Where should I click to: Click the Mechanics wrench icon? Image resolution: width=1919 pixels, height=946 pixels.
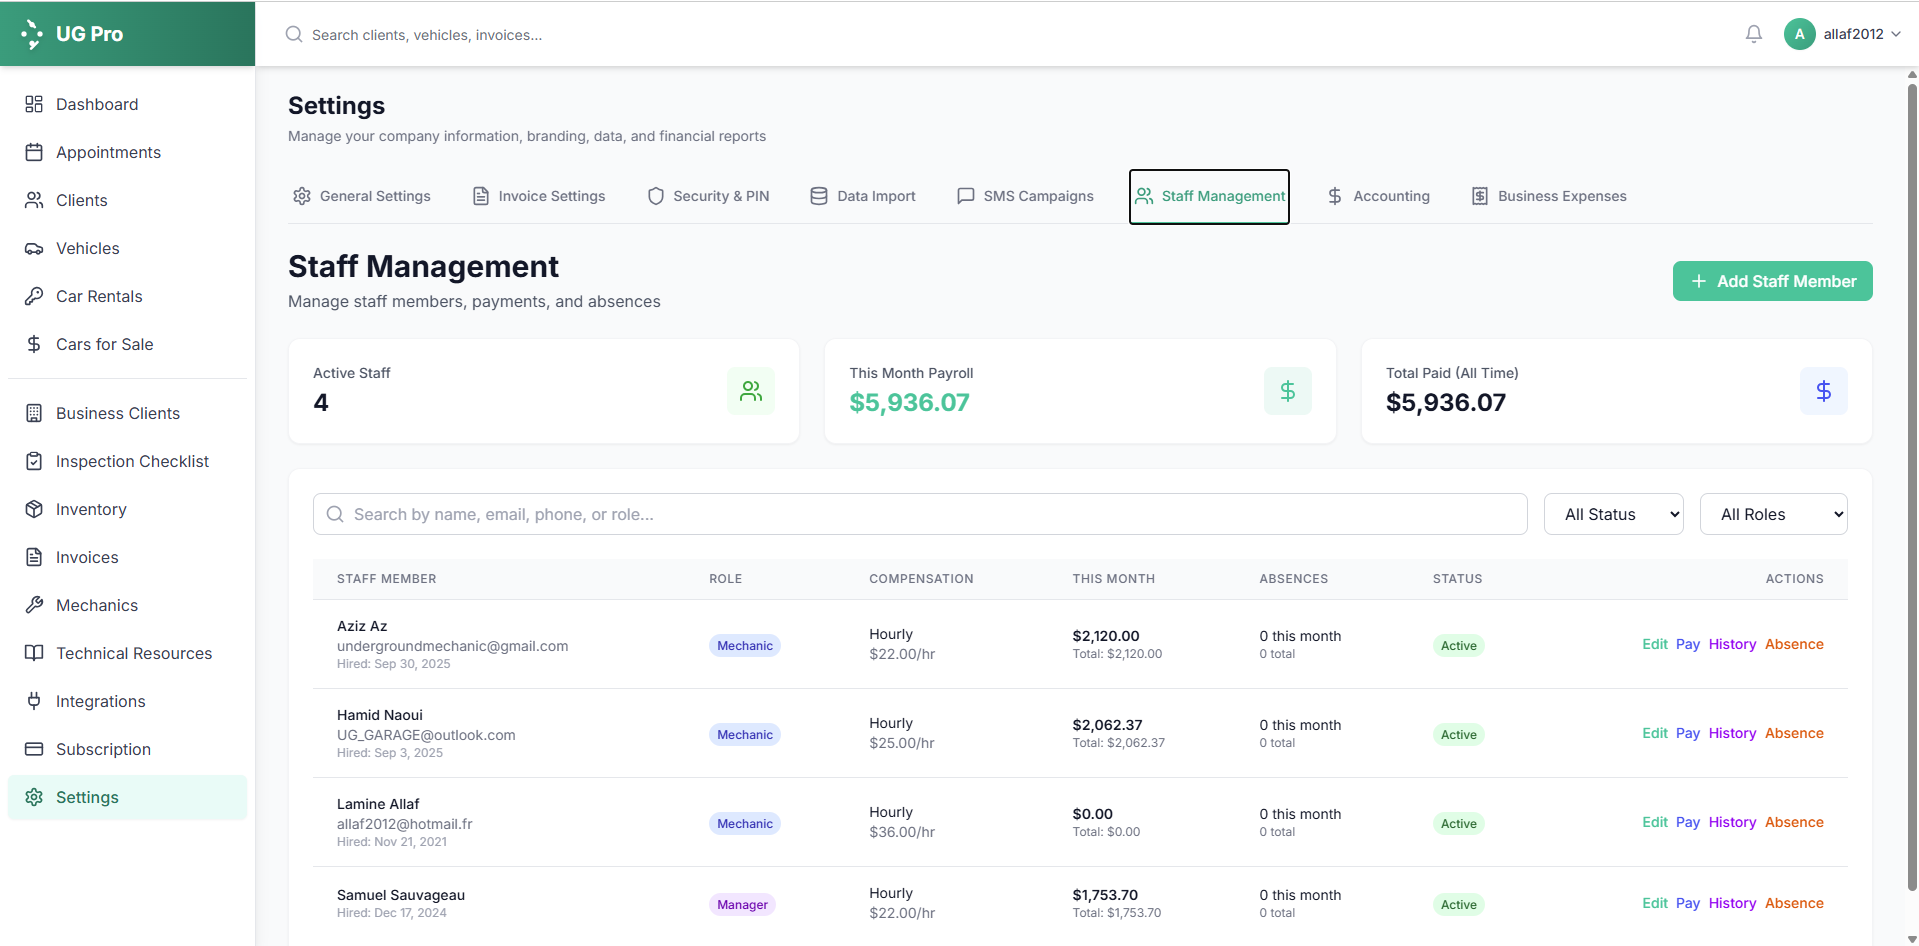pos(34,606)
